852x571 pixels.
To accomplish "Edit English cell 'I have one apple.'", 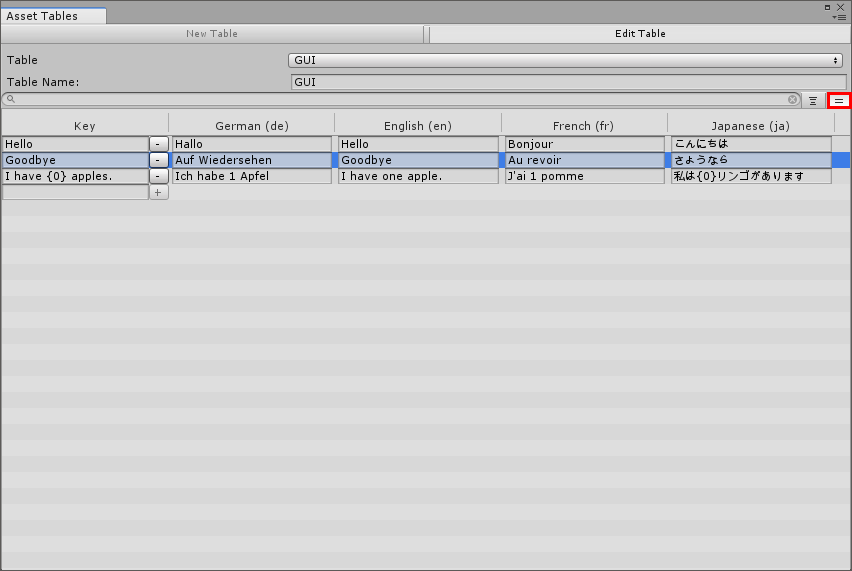I will point(418,176).
